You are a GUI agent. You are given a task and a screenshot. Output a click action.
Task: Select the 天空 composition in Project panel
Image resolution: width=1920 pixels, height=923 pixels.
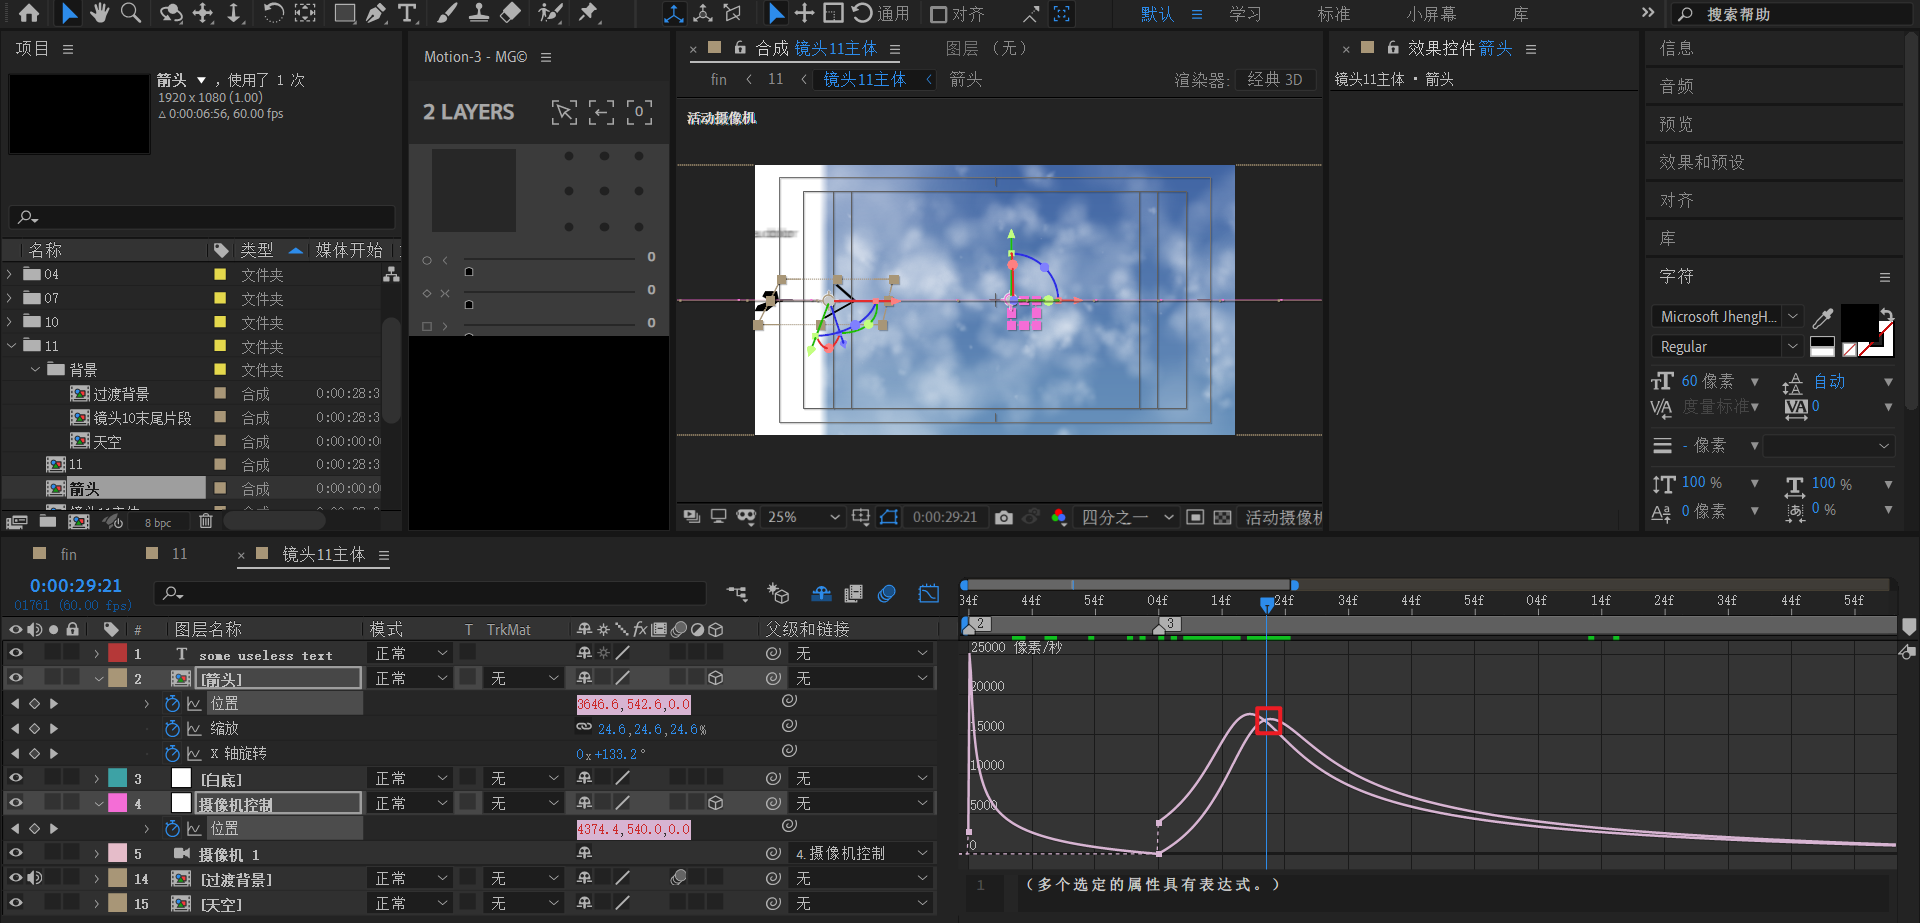coord(107,441)
